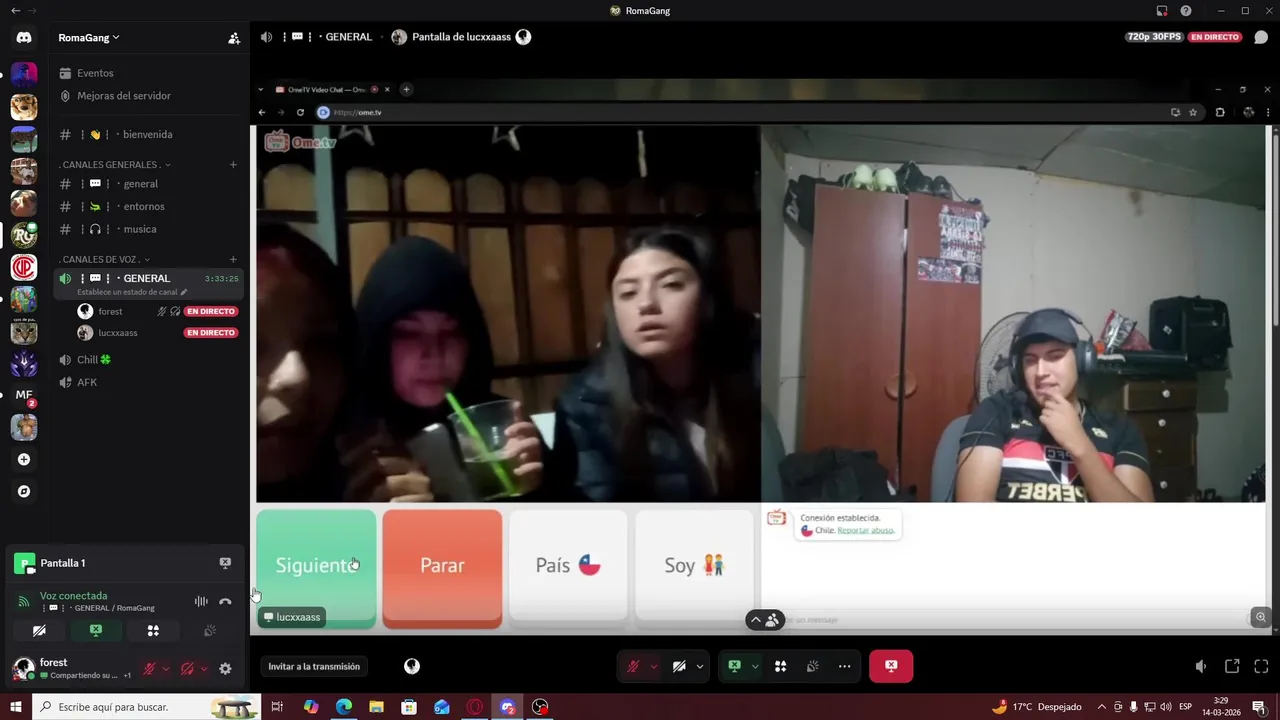
Task: Click 'Establece un estado de canal' link
Action: coord(131,292)
